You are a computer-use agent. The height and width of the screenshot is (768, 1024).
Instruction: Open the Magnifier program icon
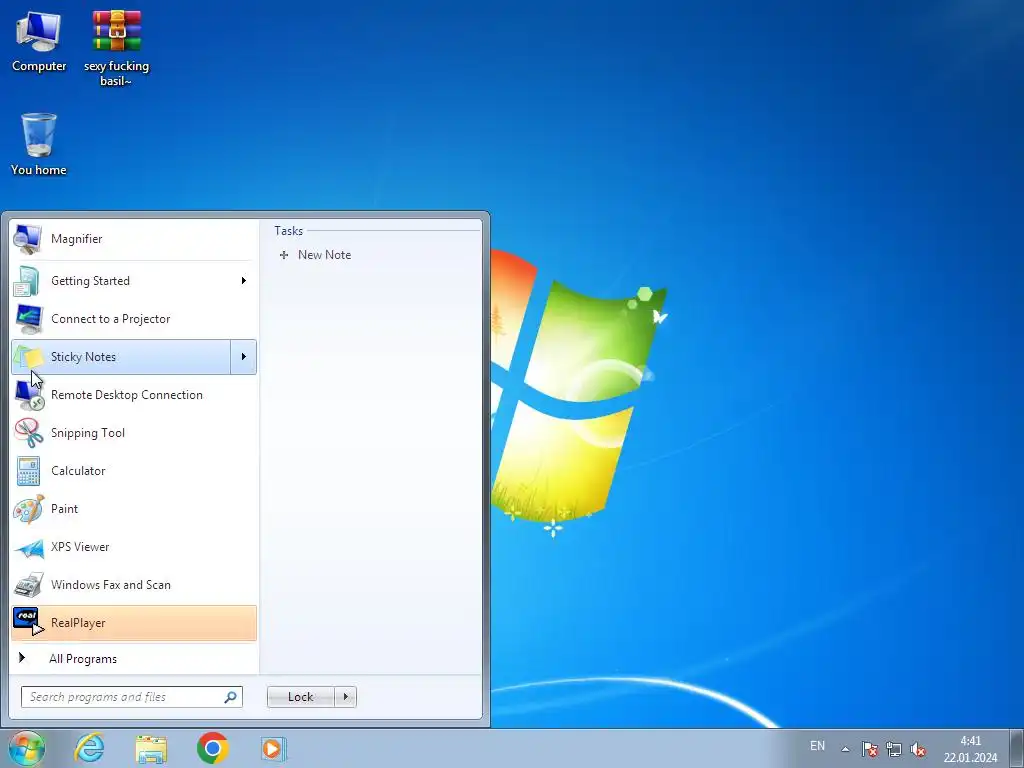pos(27,239)
